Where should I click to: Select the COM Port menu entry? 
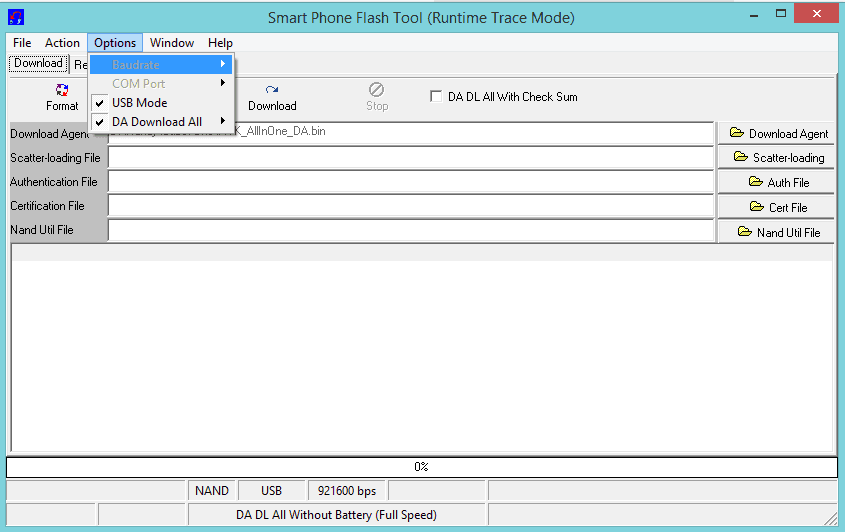tap(161, 84)
